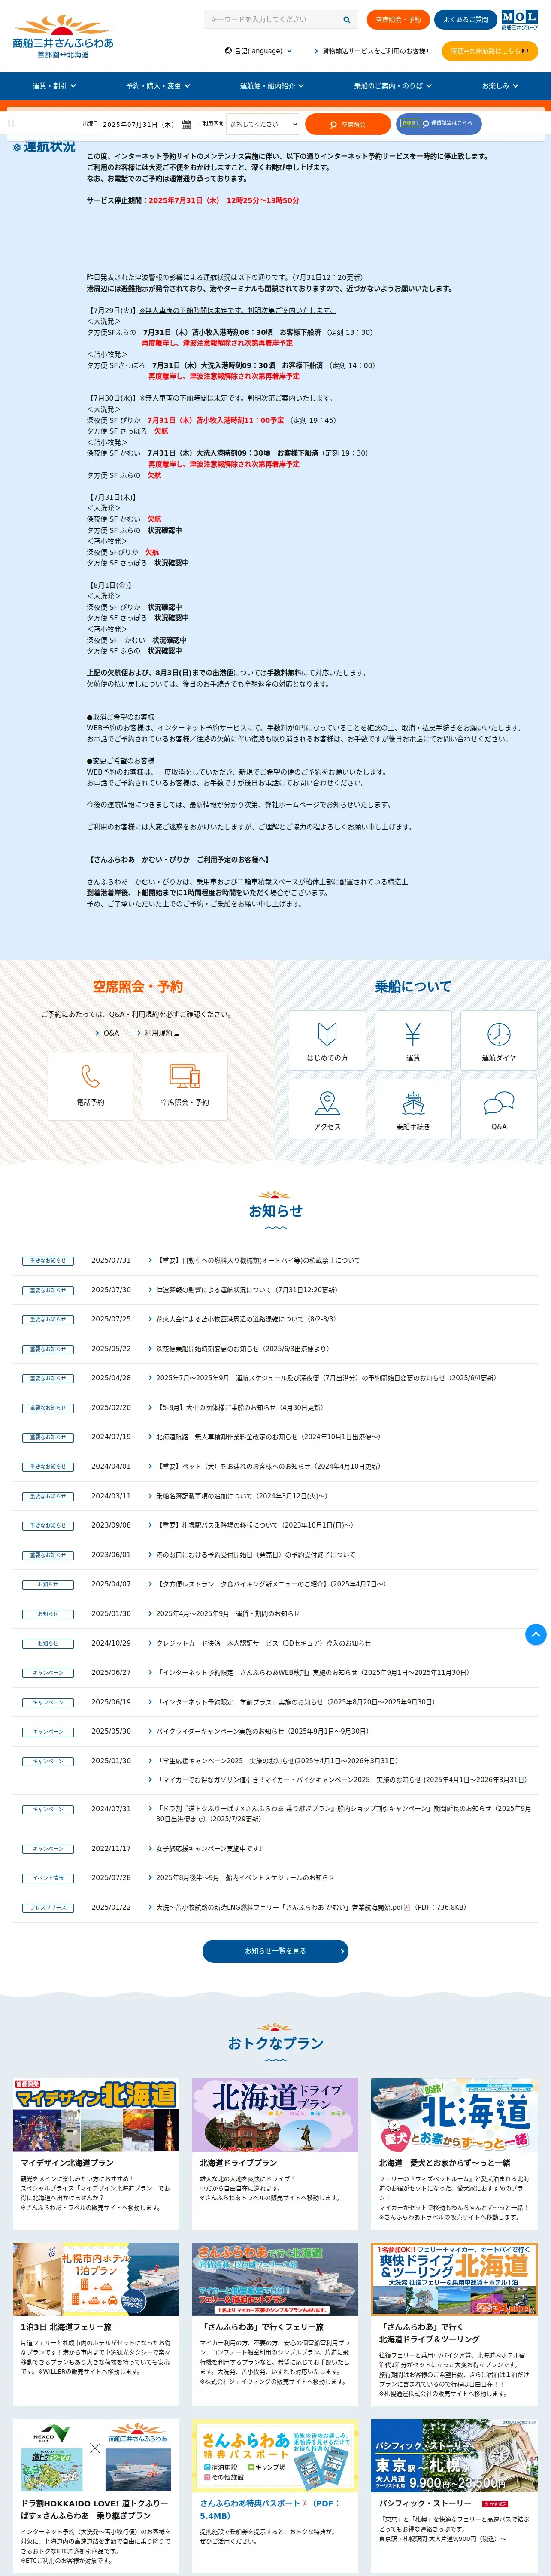The width and height of the screenshot is (551, 2576).
Task: Open ドラ割HOKKAIDO LOVE! 乗り継ぎプラン thumbnail
Action: 96,2455
